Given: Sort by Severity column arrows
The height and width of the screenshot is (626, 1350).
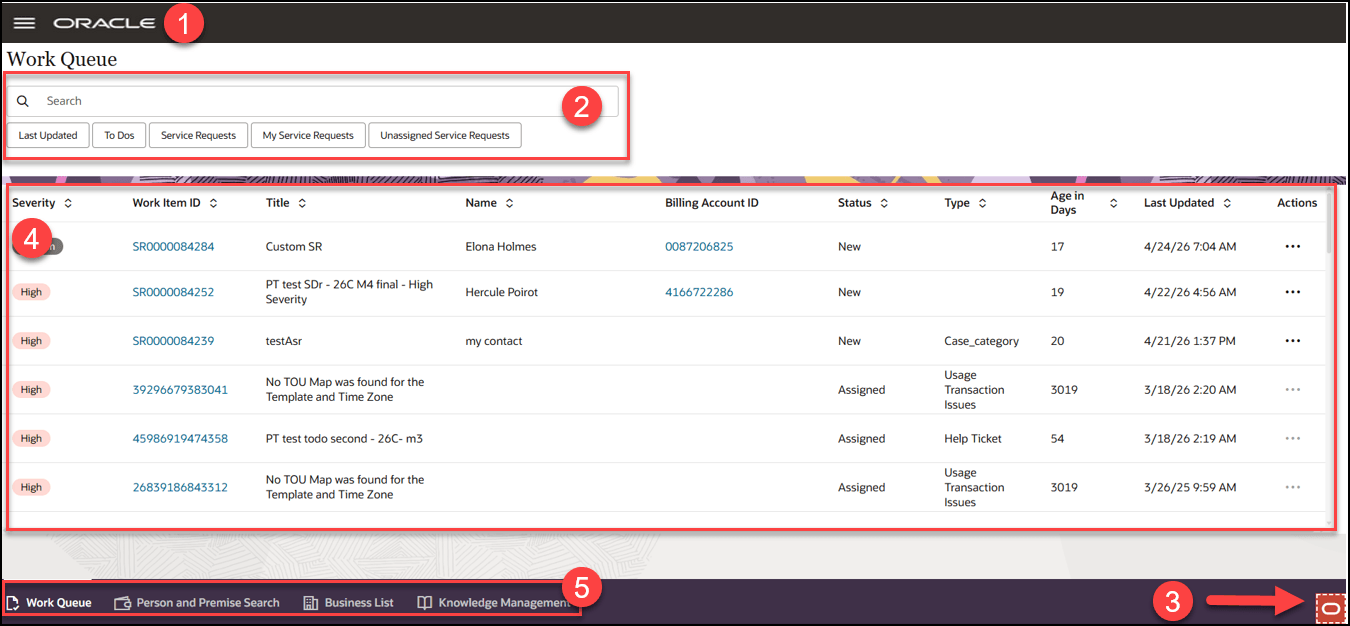Looking at the screenshot, I should 68,203.
